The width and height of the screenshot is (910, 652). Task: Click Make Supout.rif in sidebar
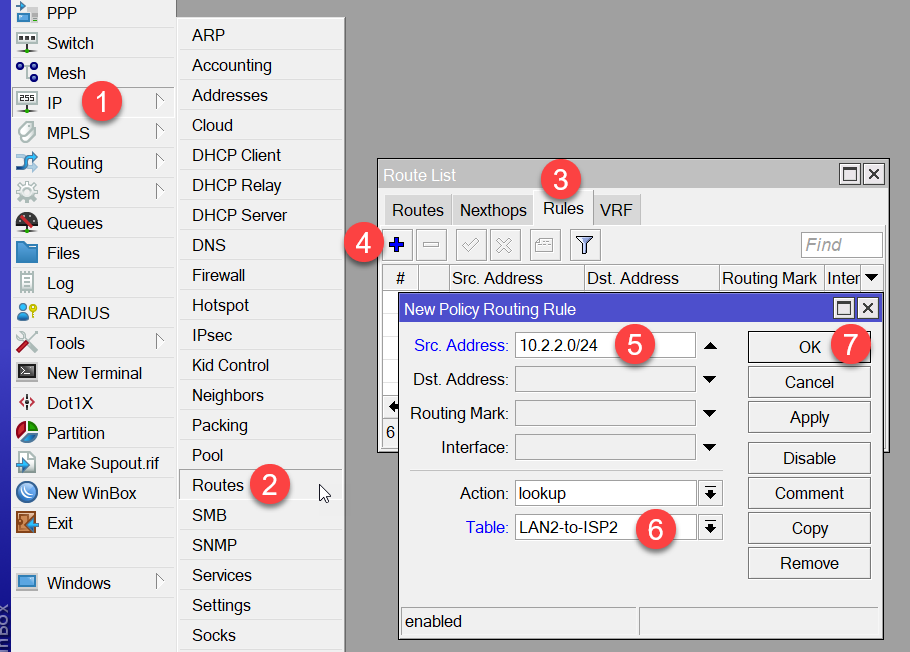(x=102, y=463)
